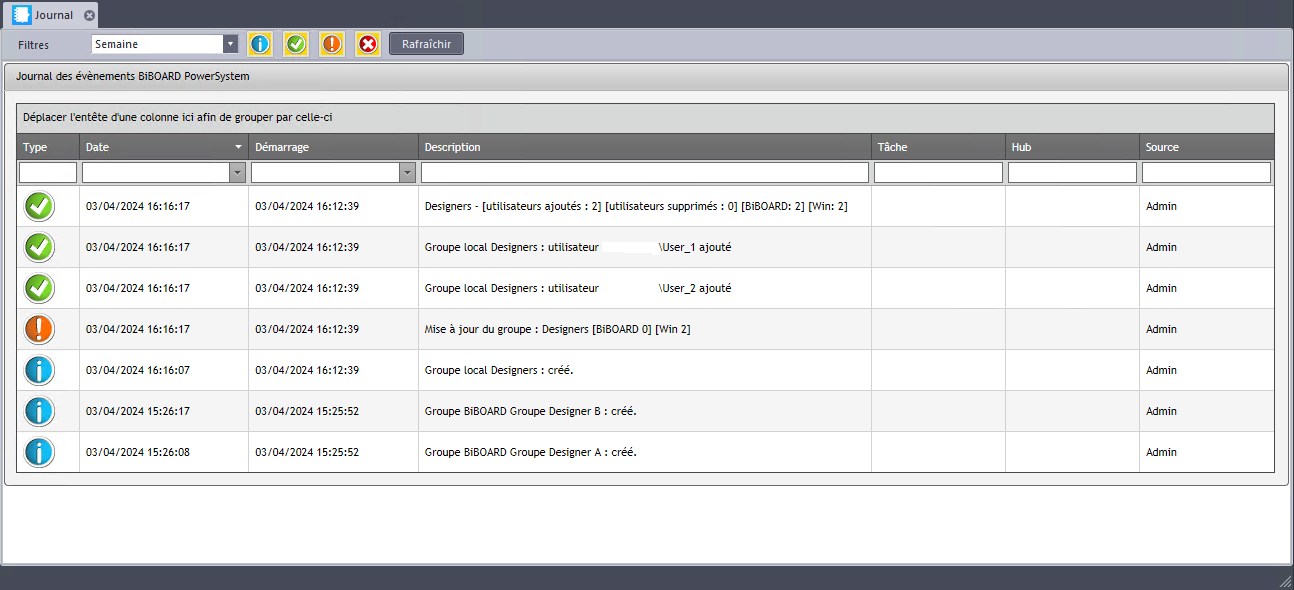The height and width of the screenshot is (590, 1294).
Task: Click the 'Journal des évènements BiBOARD PowerSystem' panel title
Action: (x=133, y=76)
